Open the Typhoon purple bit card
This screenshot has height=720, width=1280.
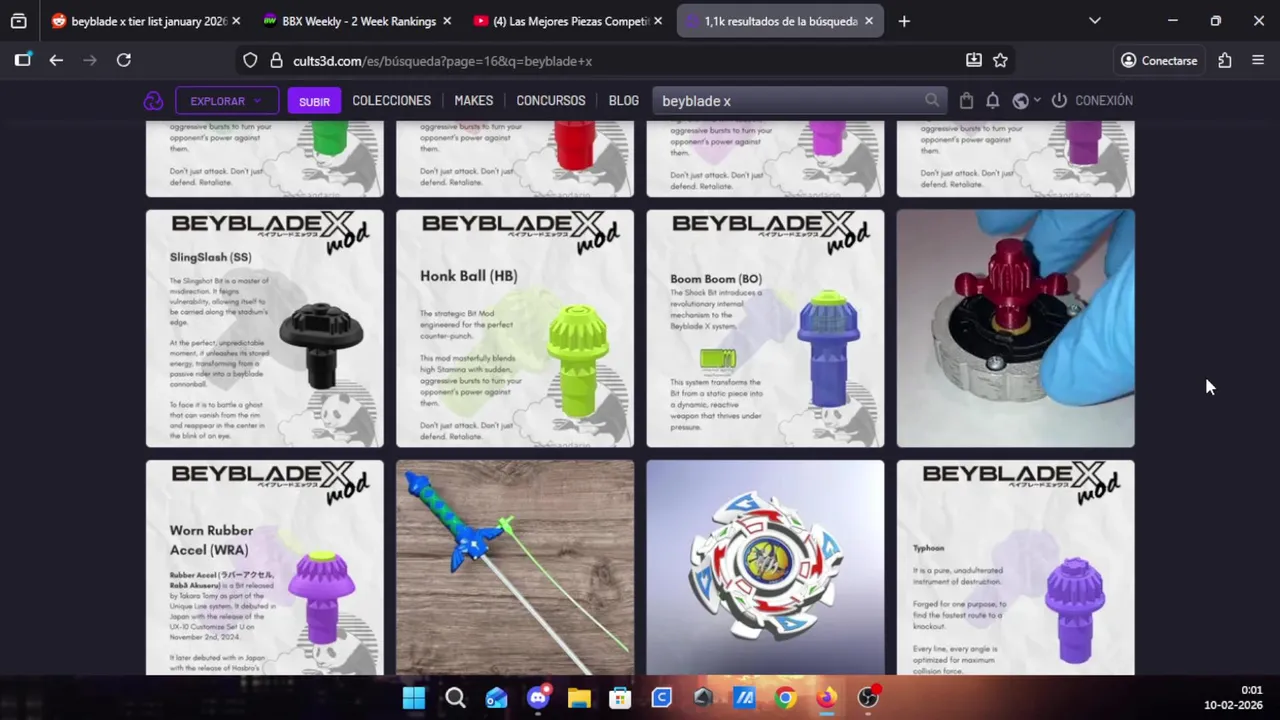(1015, 567)
